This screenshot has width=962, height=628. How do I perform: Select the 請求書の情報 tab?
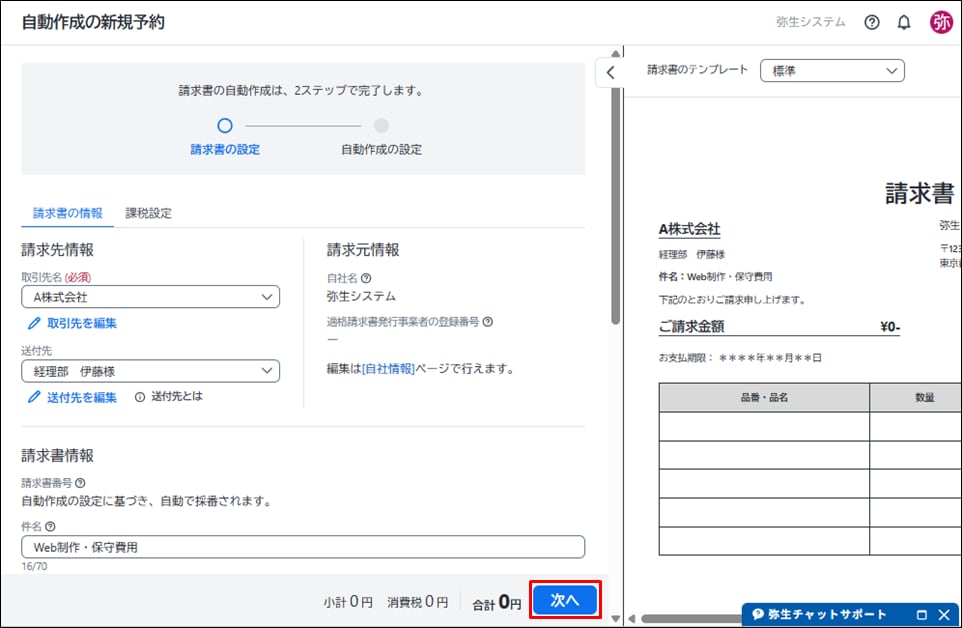(x=67, y=213)
